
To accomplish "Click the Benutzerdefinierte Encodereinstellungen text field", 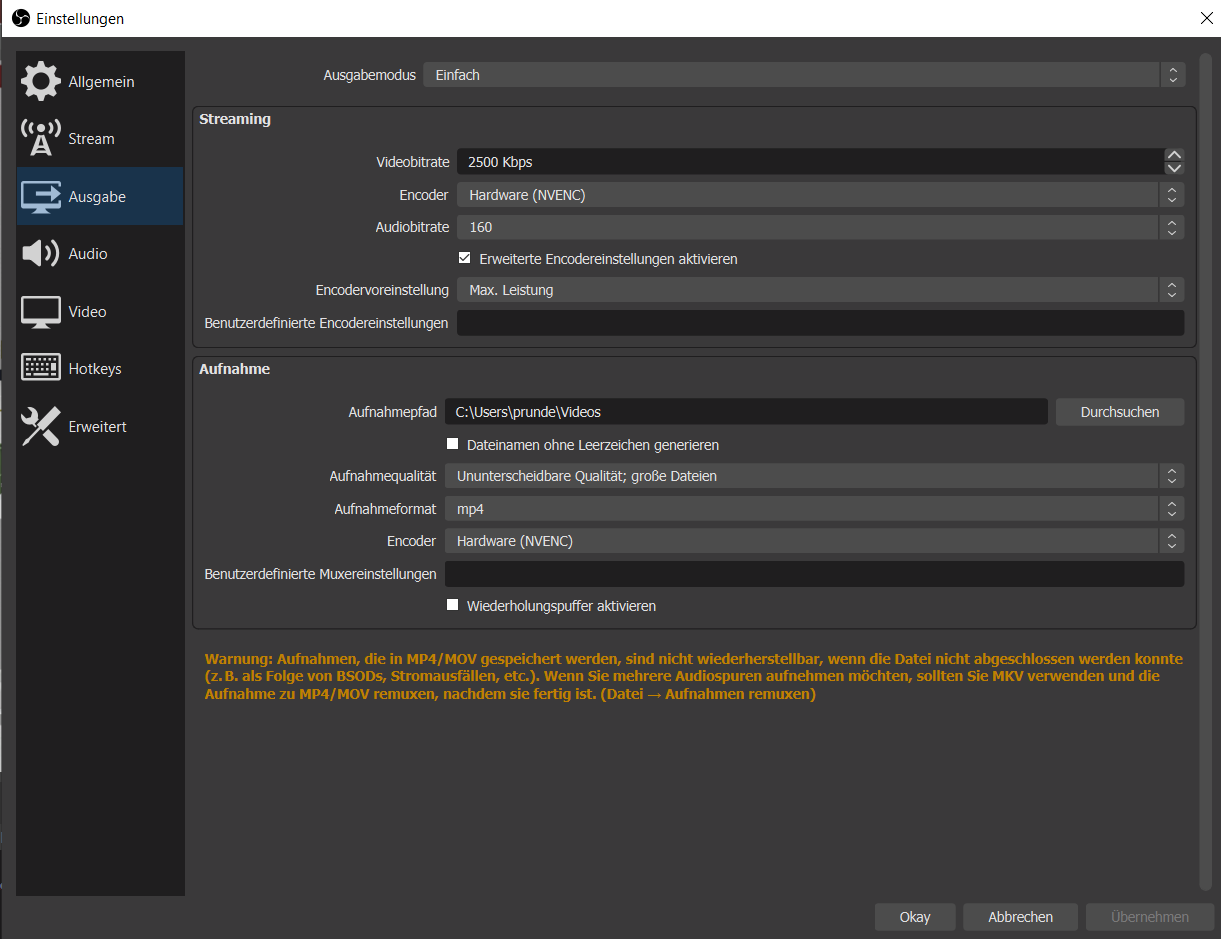I will click(x=820, y=323).
